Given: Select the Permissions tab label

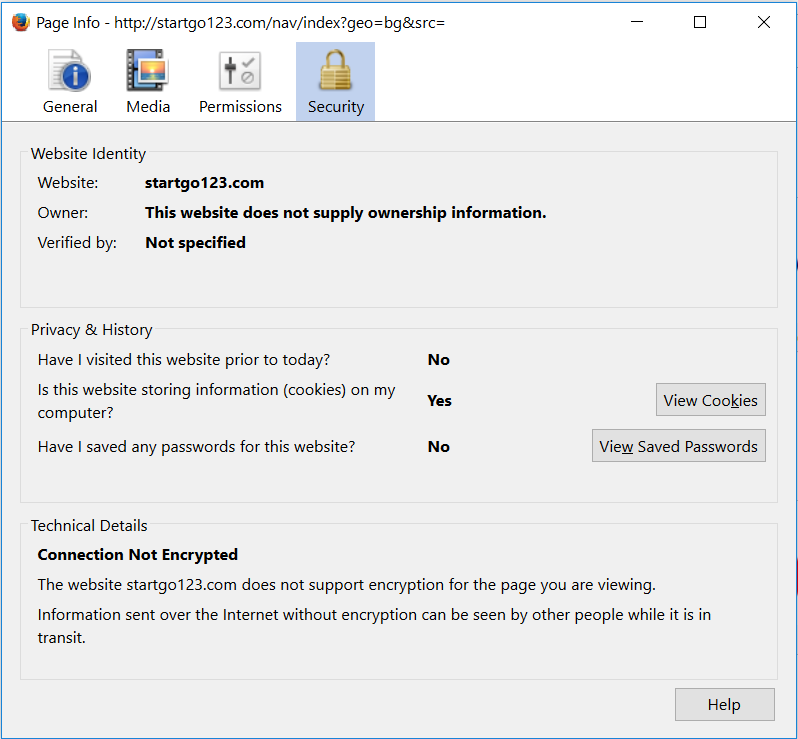Looking at the screenshot, I should pyautogui.click(x=240, y=107).
